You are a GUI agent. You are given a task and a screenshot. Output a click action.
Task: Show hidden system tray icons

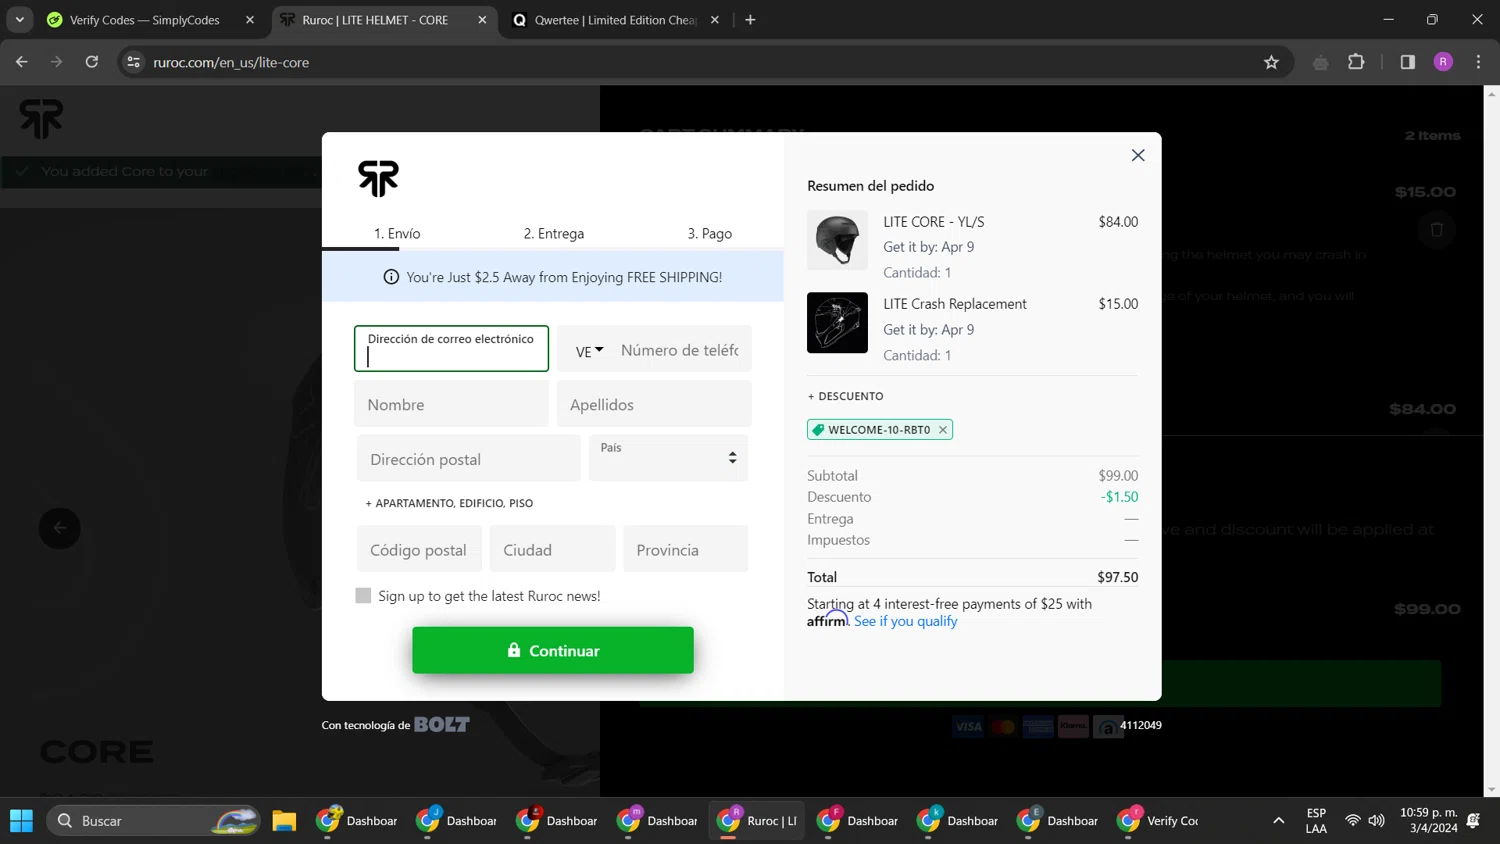coord(1278,821)
